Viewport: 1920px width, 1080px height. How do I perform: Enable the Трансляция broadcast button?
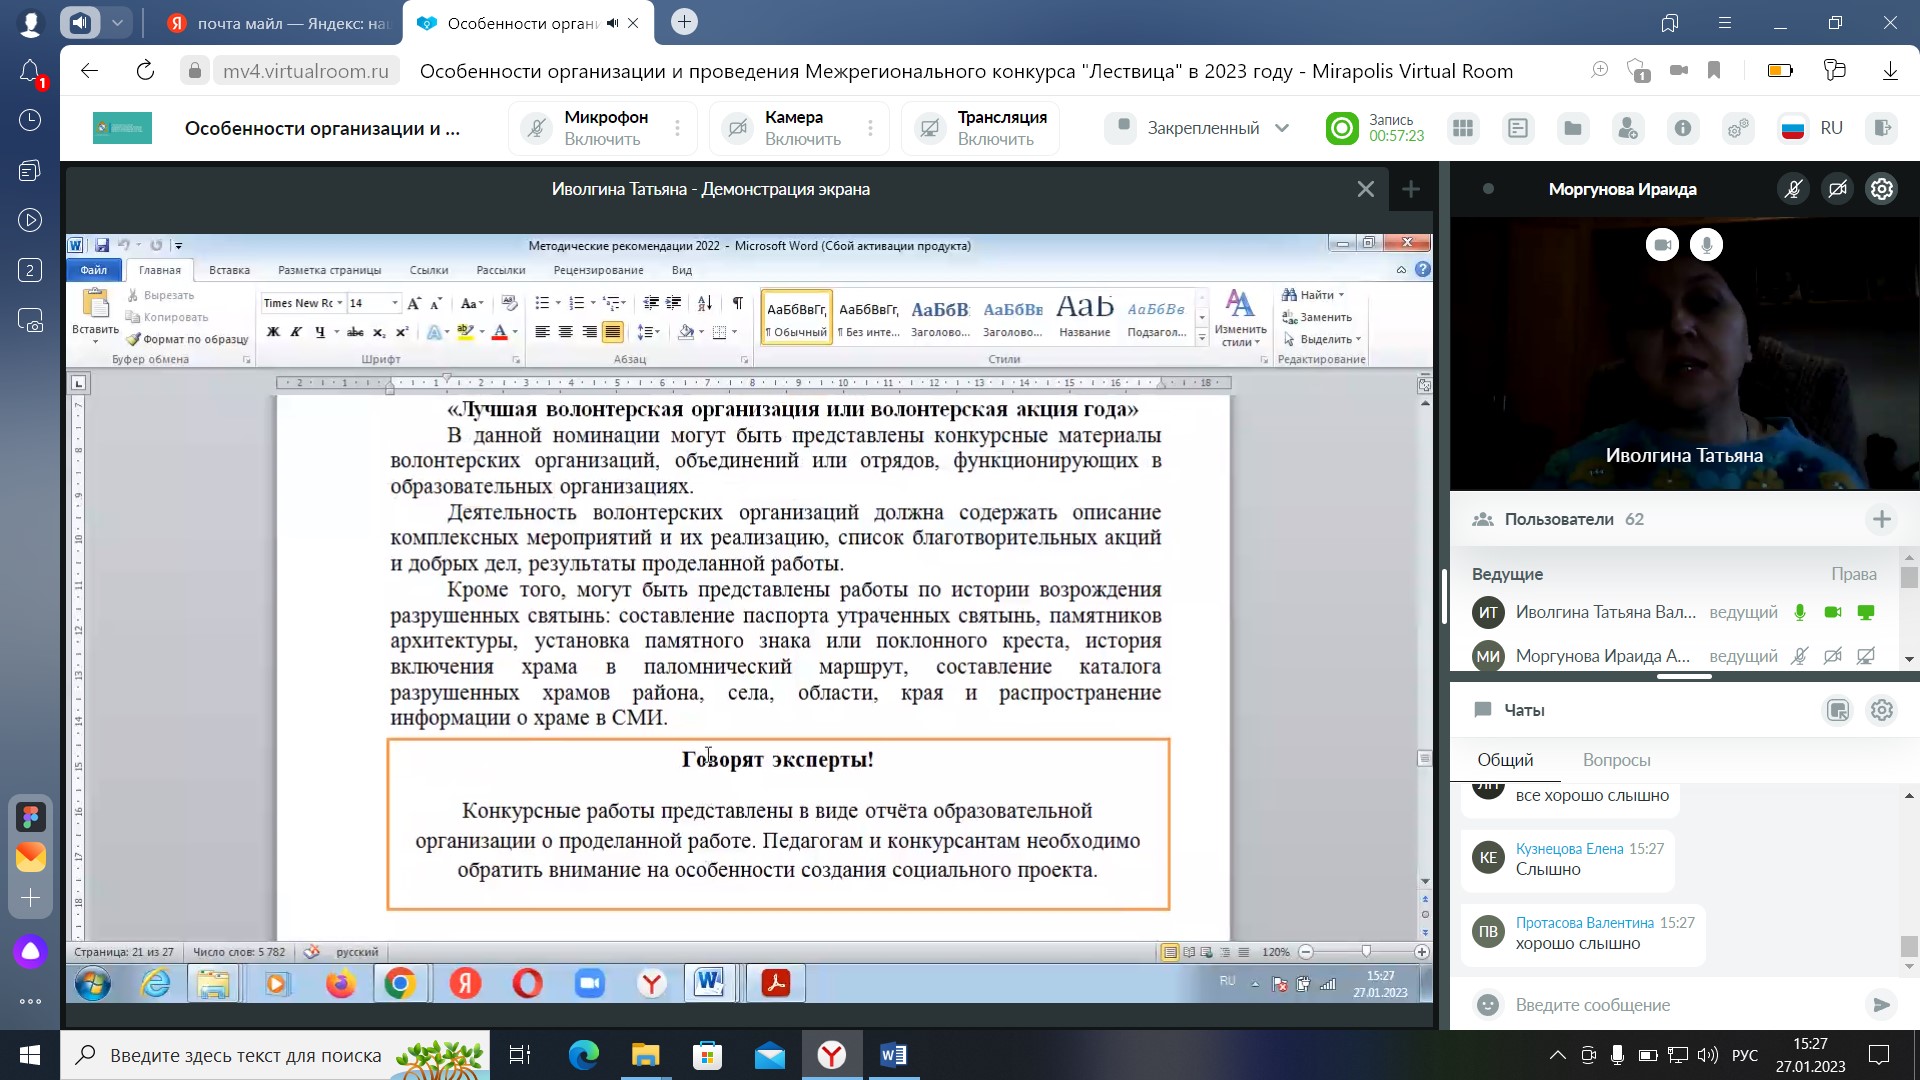tap(931, 129)
